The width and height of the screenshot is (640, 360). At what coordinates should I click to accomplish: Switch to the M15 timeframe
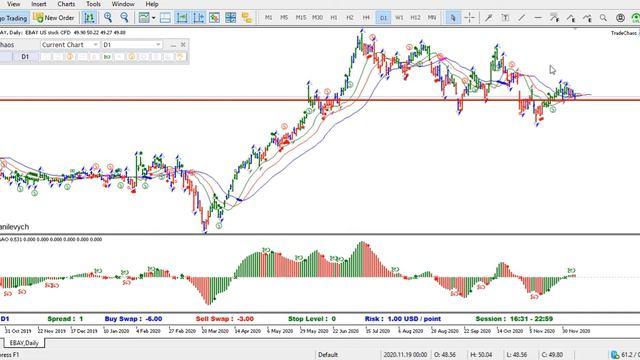pos(301,18)
